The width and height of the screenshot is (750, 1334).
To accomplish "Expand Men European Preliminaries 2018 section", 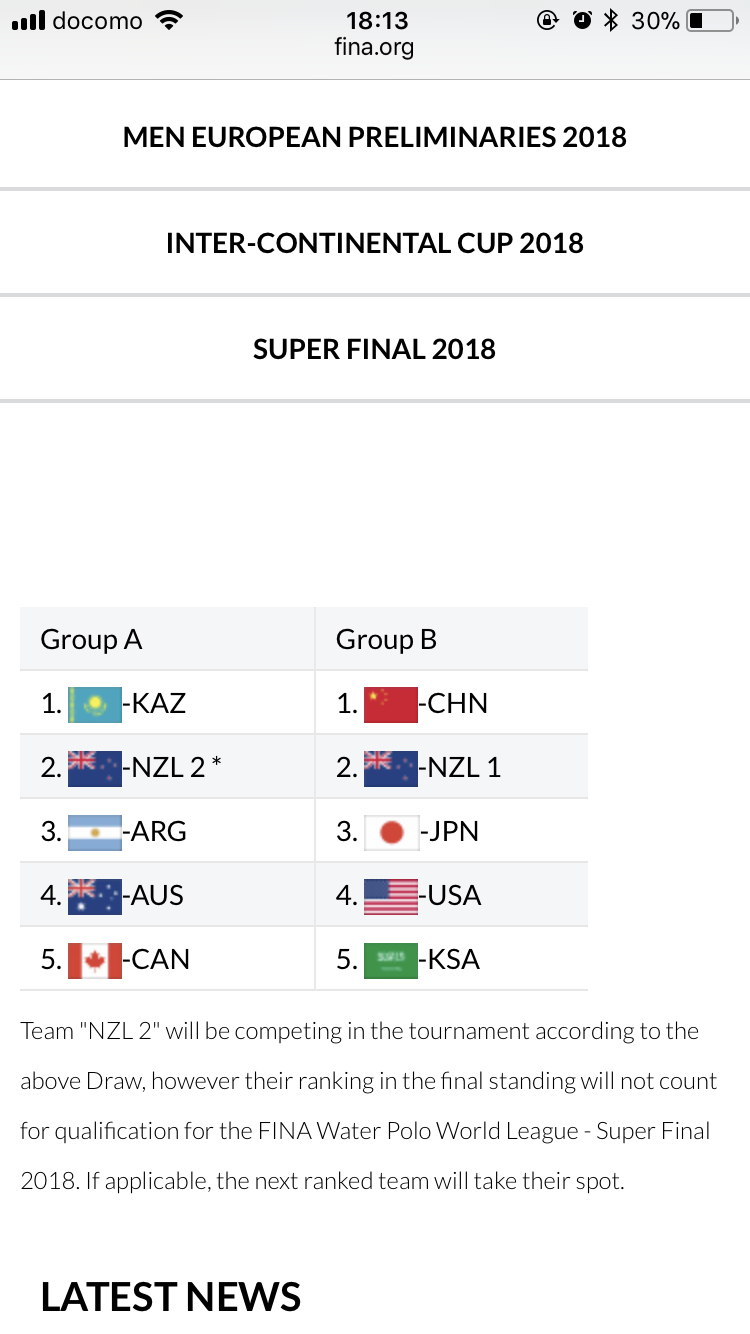I will coord(375,137).
